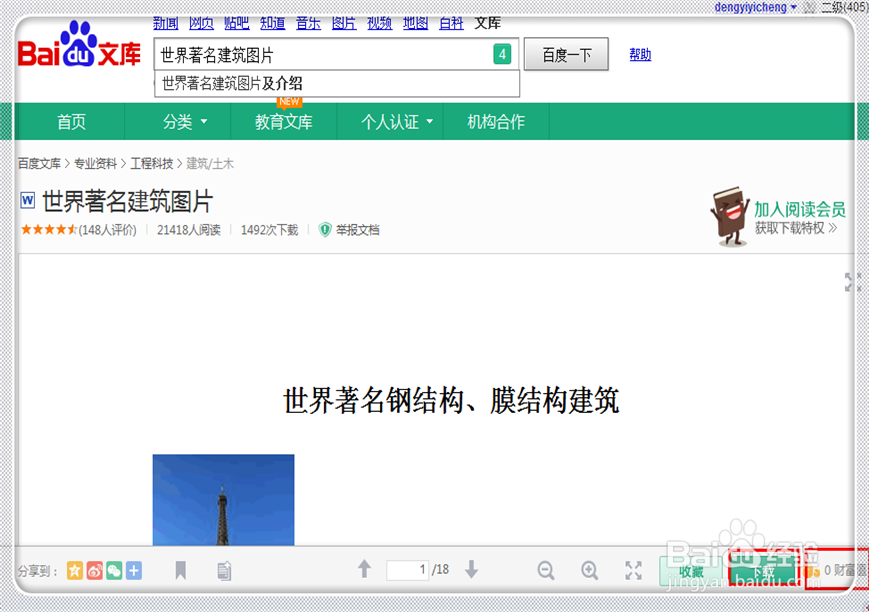
Task: Select the copy document icon
Action: pos(224,570)
